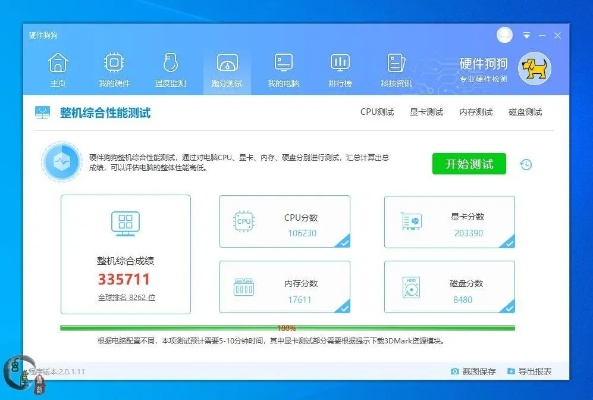Click the export icon beside 导出报表
This screenshot has width=593, height=400.
click(x=511, y=371)
